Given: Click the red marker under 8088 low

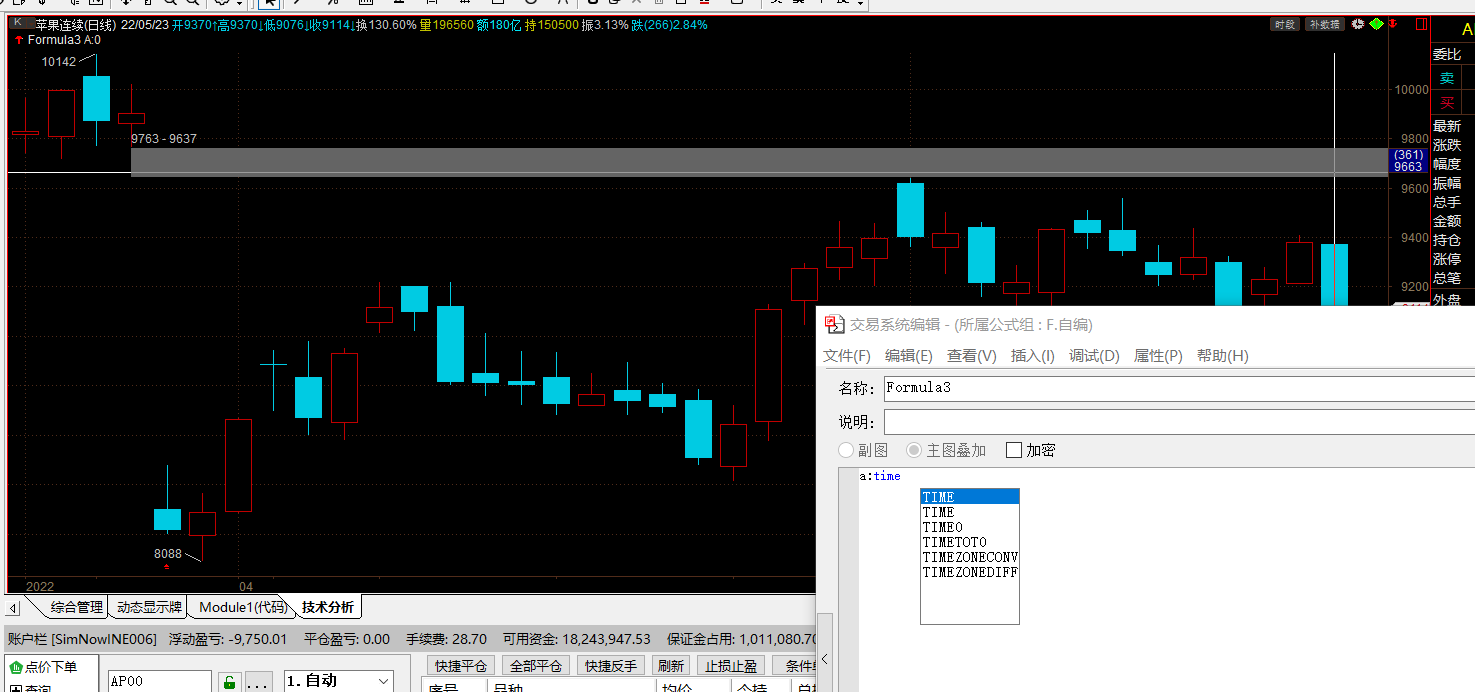Looking at the screenshot, I should click(167, 567).
